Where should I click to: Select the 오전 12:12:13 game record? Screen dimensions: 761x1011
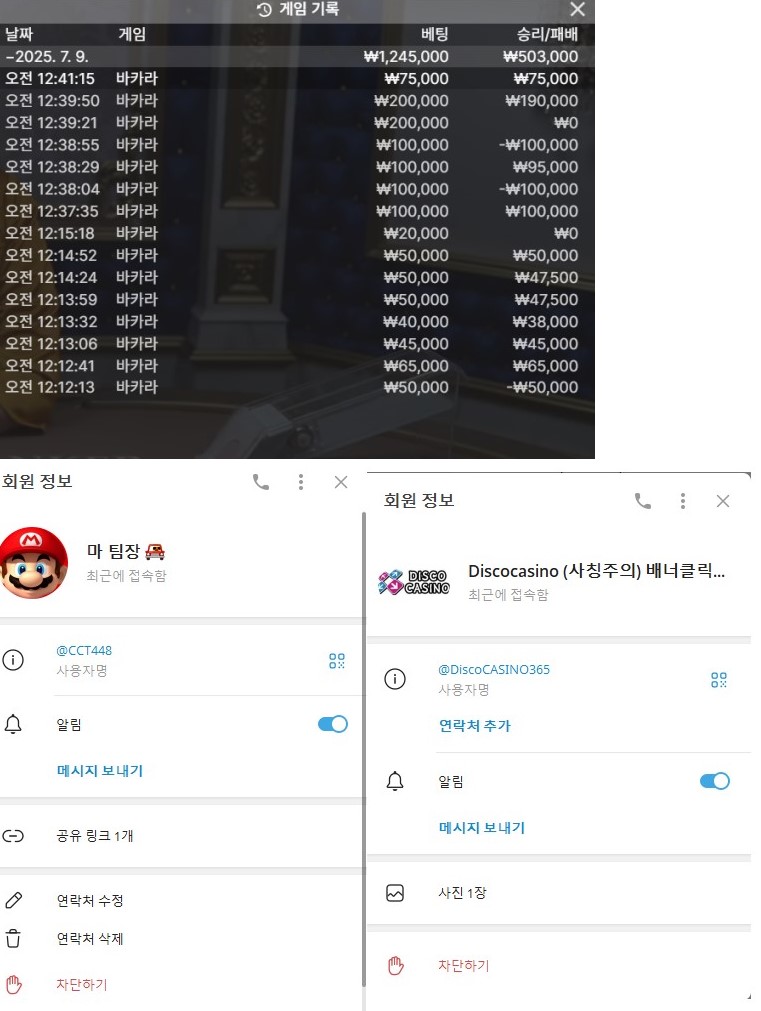click(x=297, y=387)
